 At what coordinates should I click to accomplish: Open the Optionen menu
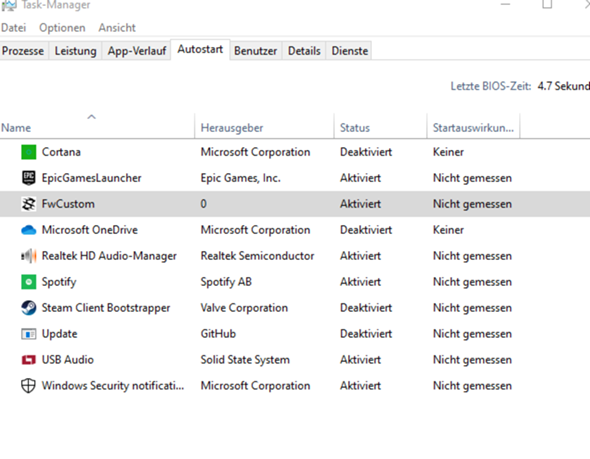click(x=62, y=28)
